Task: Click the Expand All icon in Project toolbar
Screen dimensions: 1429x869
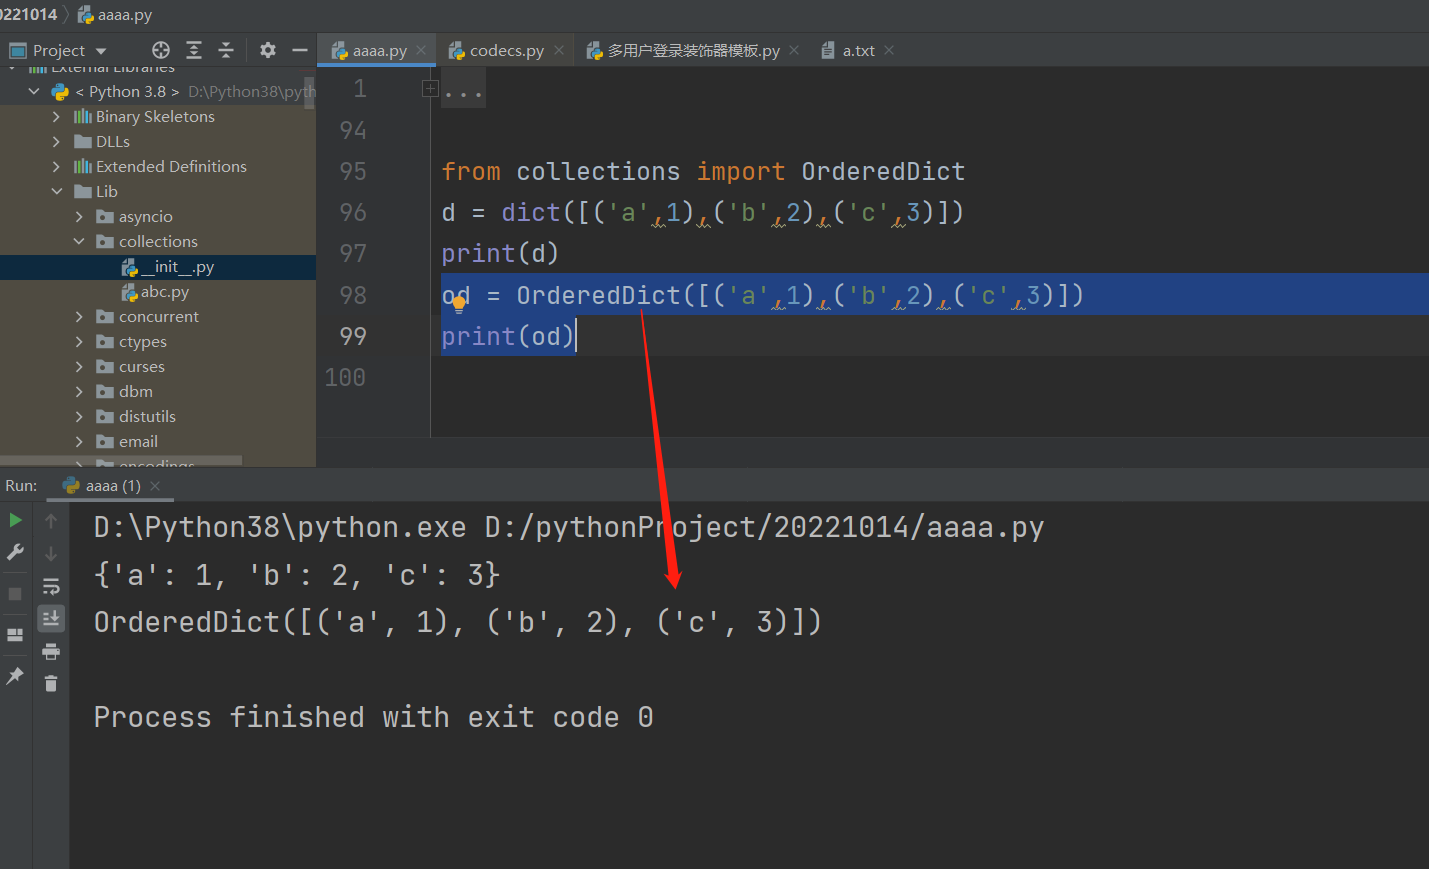Action: 194,50
